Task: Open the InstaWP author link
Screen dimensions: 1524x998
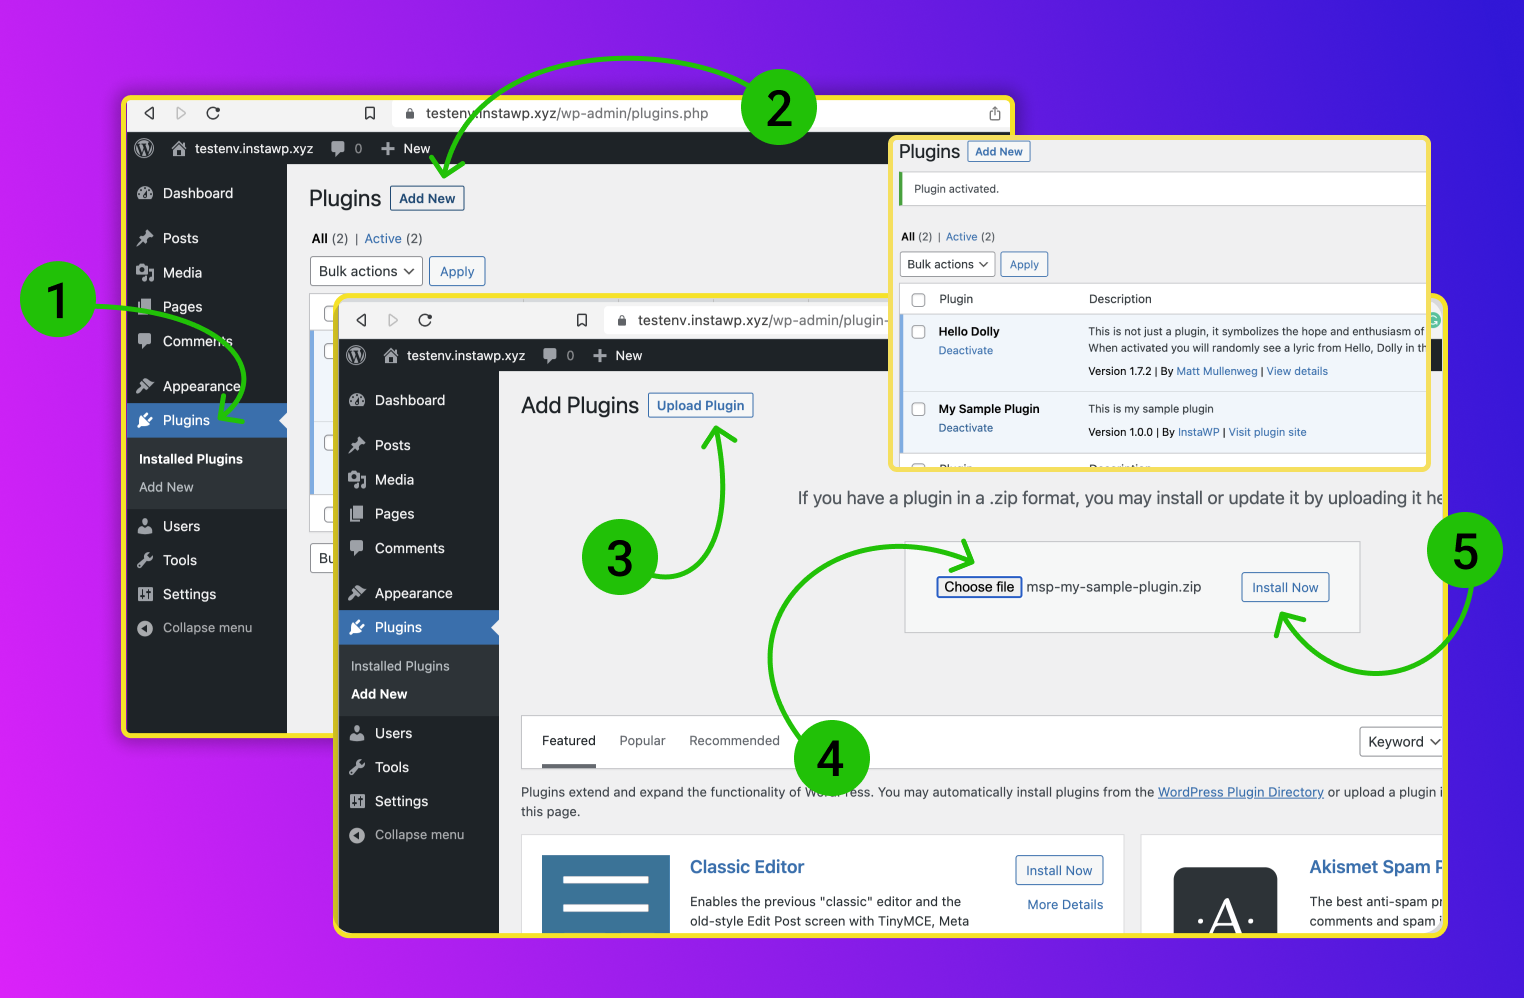Action: point(1198,432)
